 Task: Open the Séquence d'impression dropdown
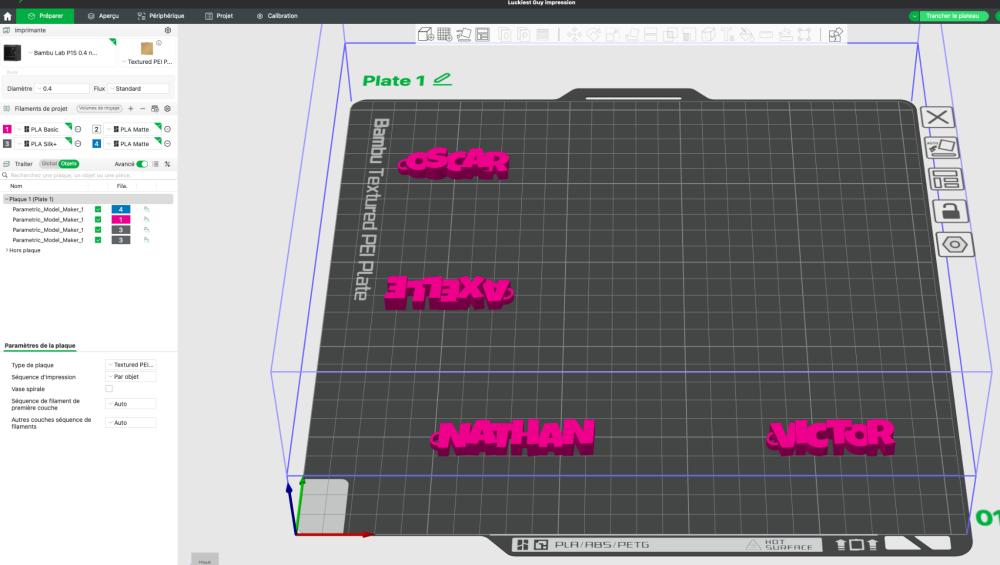[131, 377]
